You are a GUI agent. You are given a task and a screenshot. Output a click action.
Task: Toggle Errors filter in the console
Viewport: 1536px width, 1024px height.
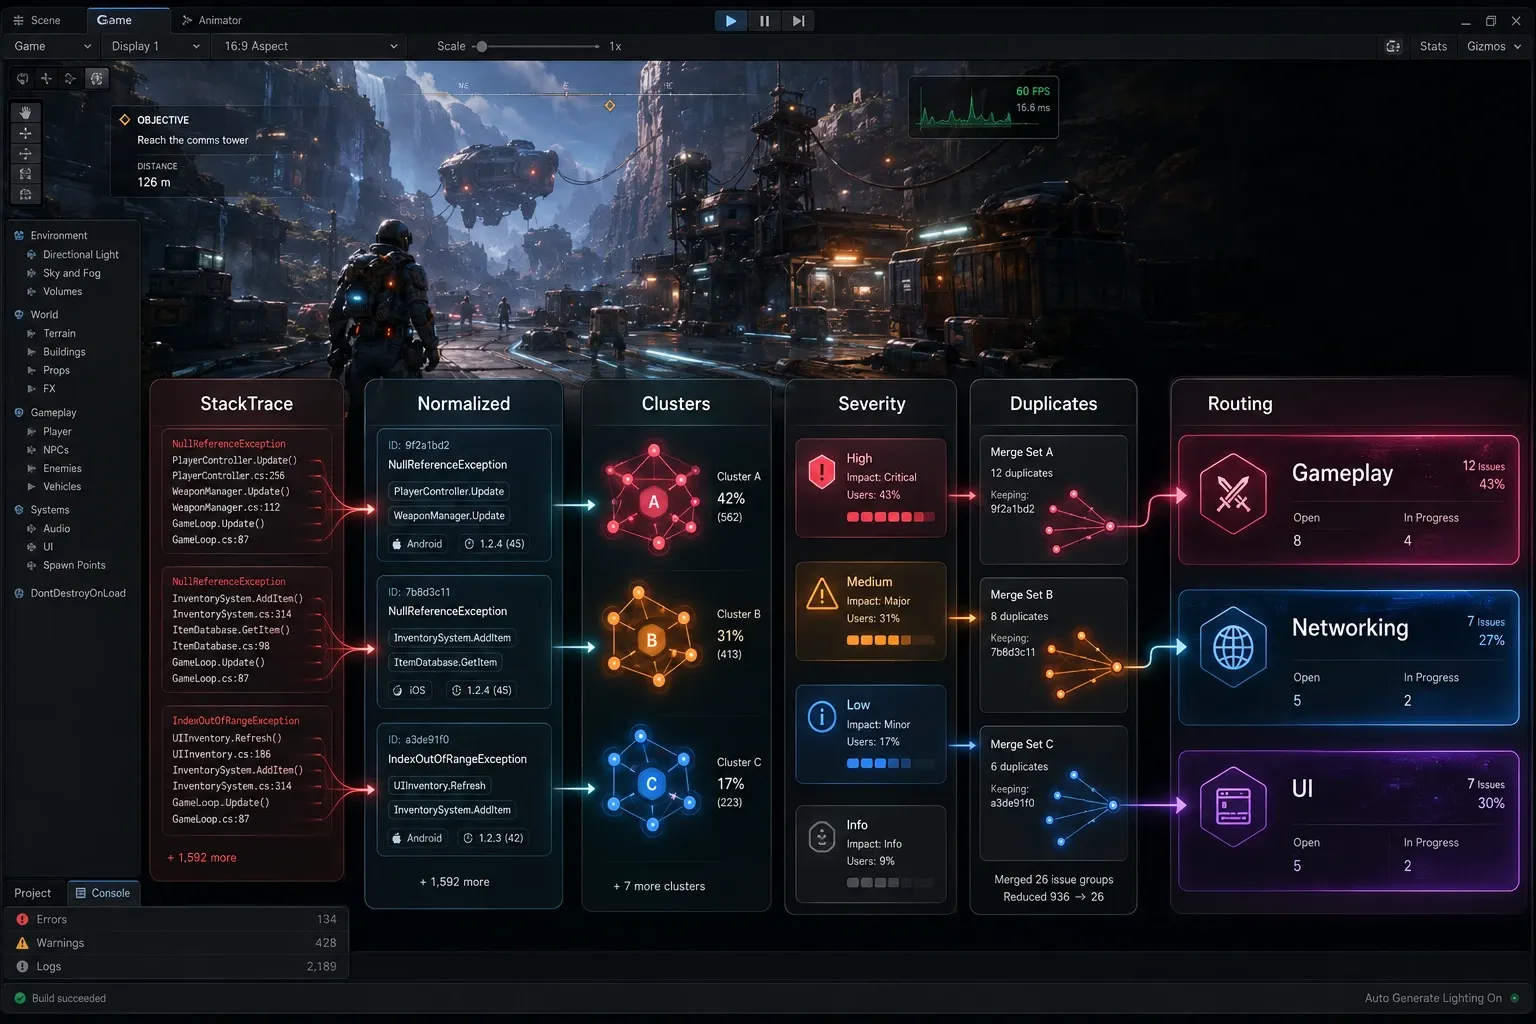(176, 919)
